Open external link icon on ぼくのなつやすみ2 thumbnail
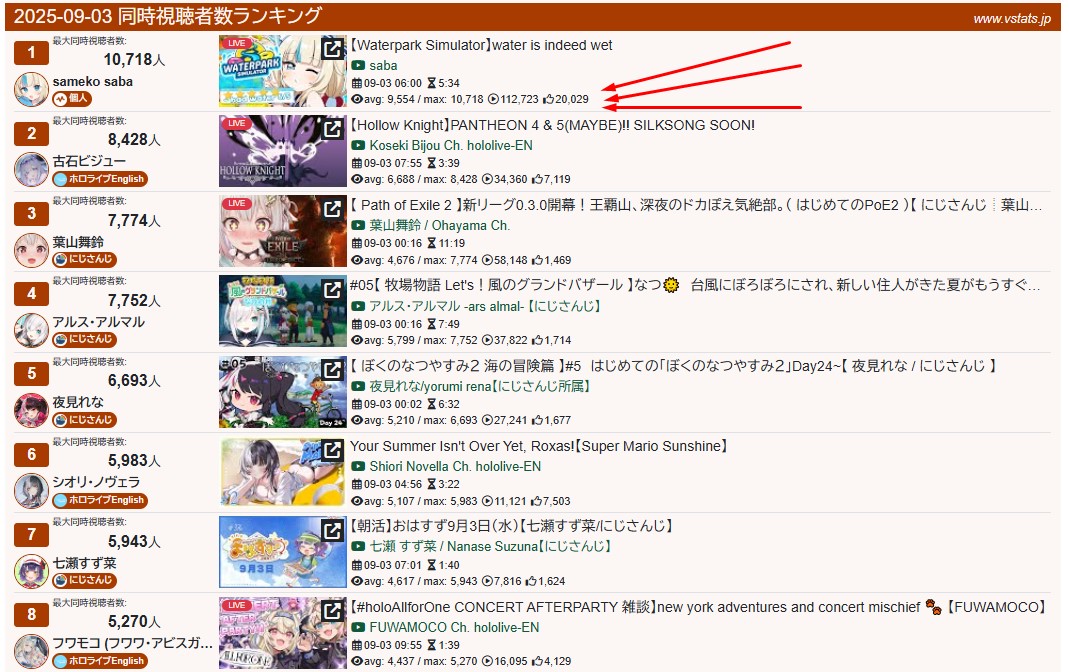This screenshot has height=672, width=1069. pos(332,369)
